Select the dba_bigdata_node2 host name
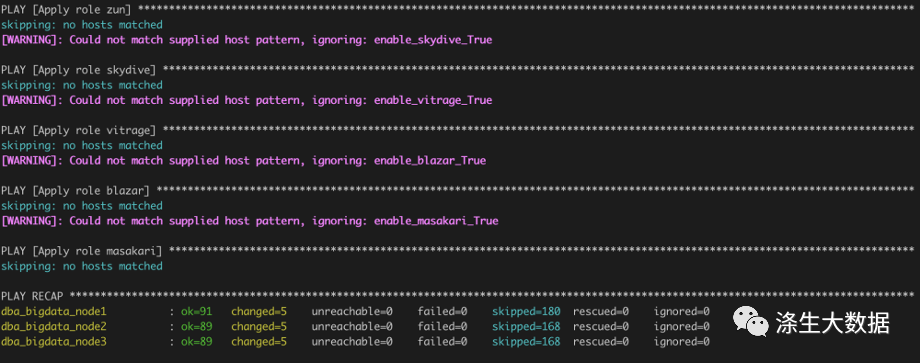920x364 pixels. (x=53, y=326)
